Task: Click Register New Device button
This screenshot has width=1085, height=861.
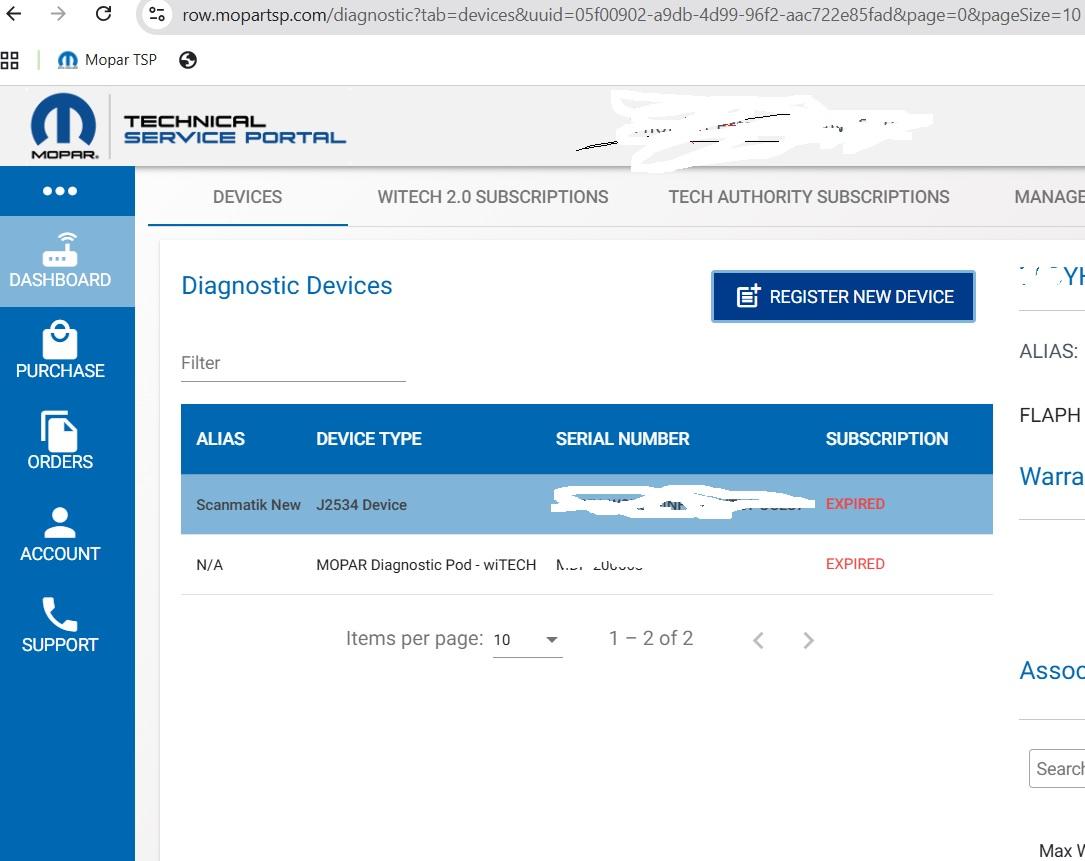Action: (x=843, y=296)
